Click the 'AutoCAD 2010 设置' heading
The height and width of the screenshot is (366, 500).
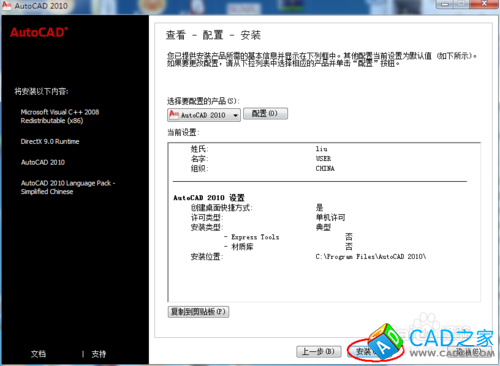209,197
